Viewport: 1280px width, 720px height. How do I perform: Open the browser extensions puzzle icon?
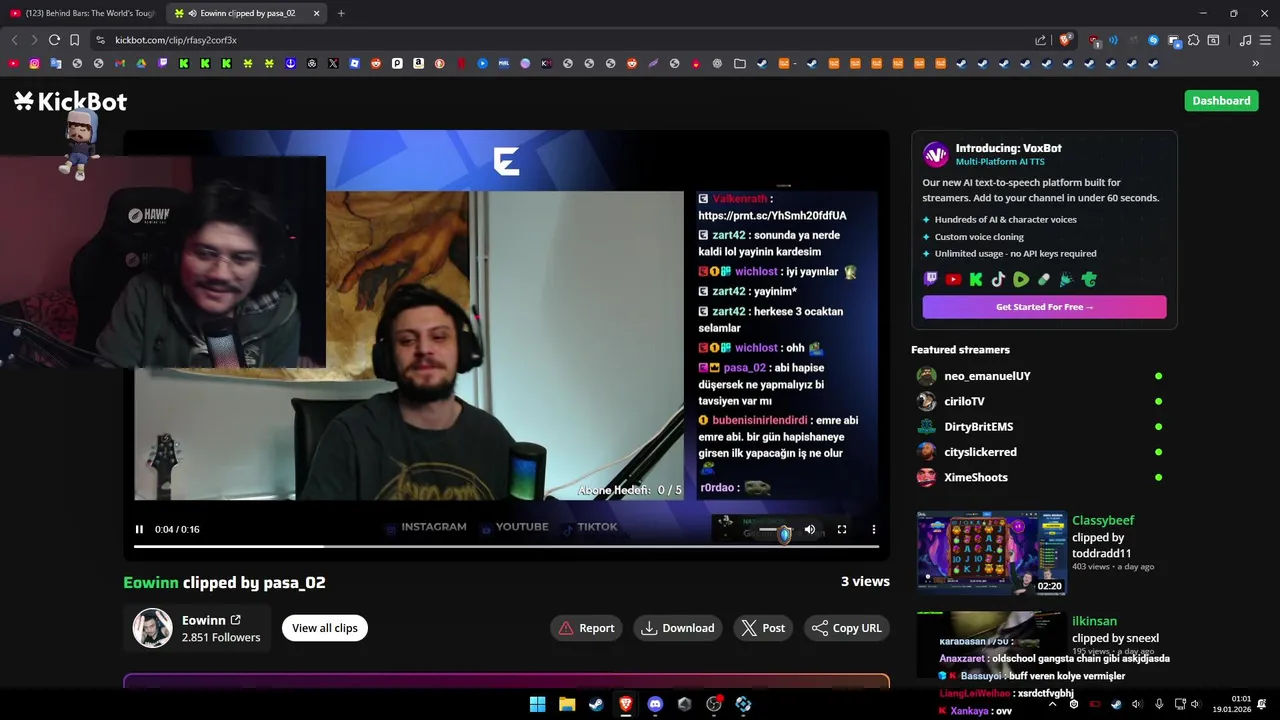click(1193, 40)
